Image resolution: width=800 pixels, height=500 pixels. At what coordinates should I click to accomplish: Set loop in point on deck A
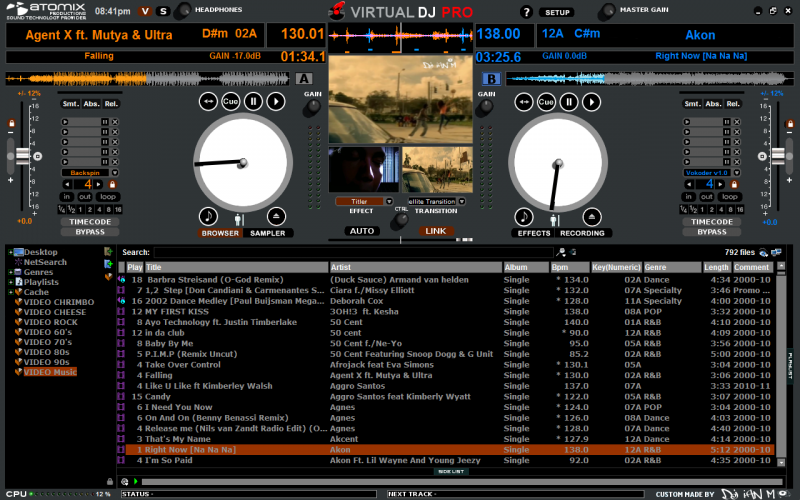click(x=66, y=197)
